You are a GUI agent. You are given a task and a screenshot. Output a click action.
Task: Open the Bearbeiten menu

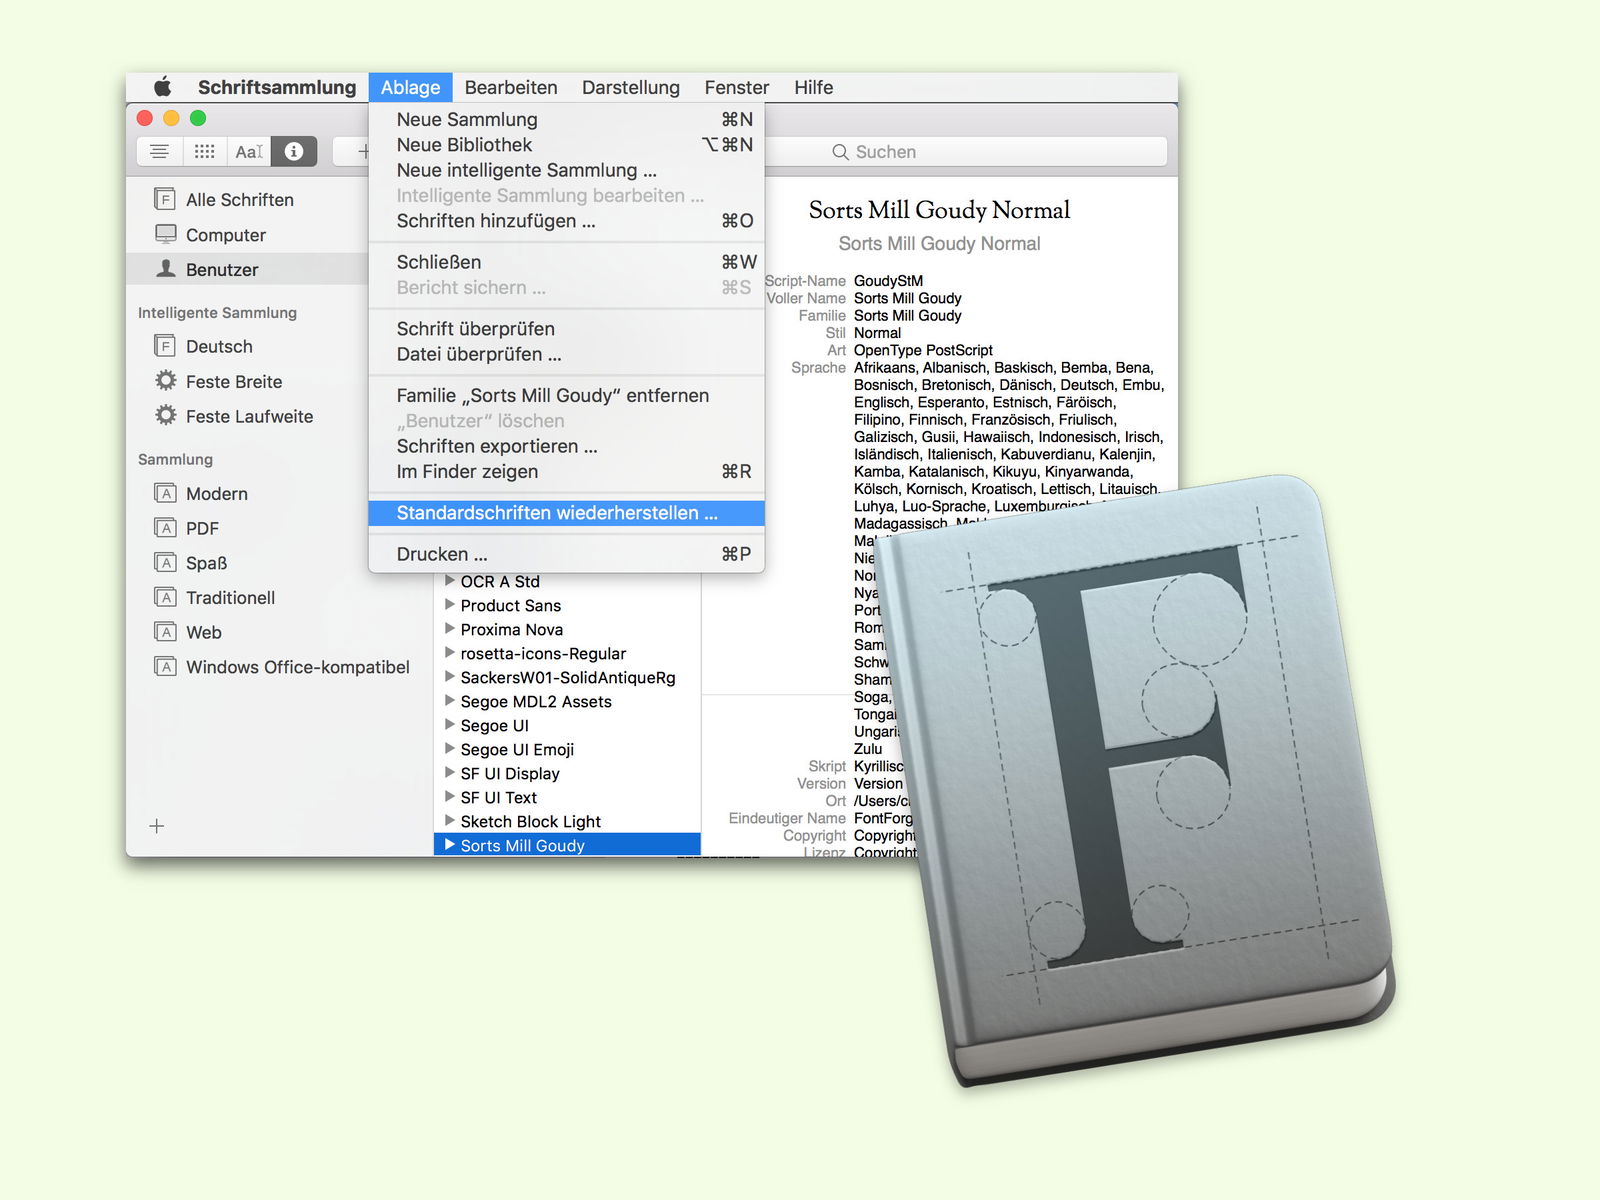[x=511, y=87]
